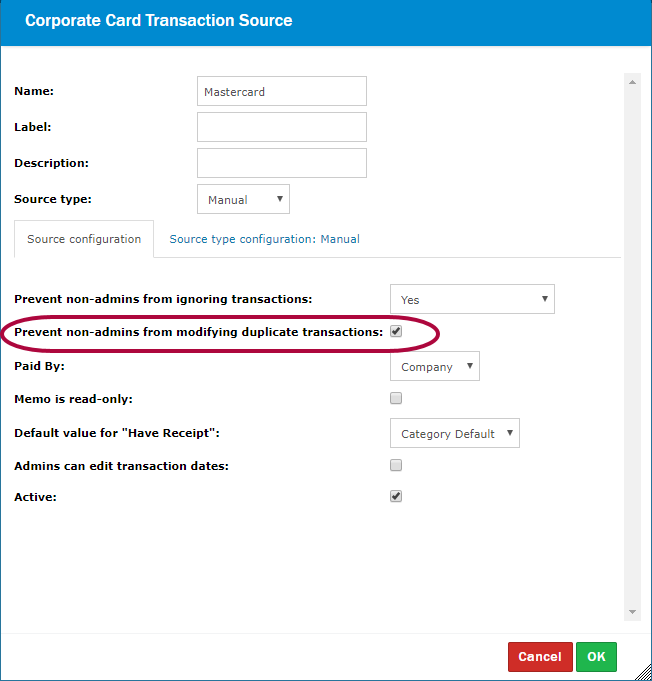The height and width of the screenshot is (681, 652).
Task: Click the vertical scrollbar track
Action: 632,350
